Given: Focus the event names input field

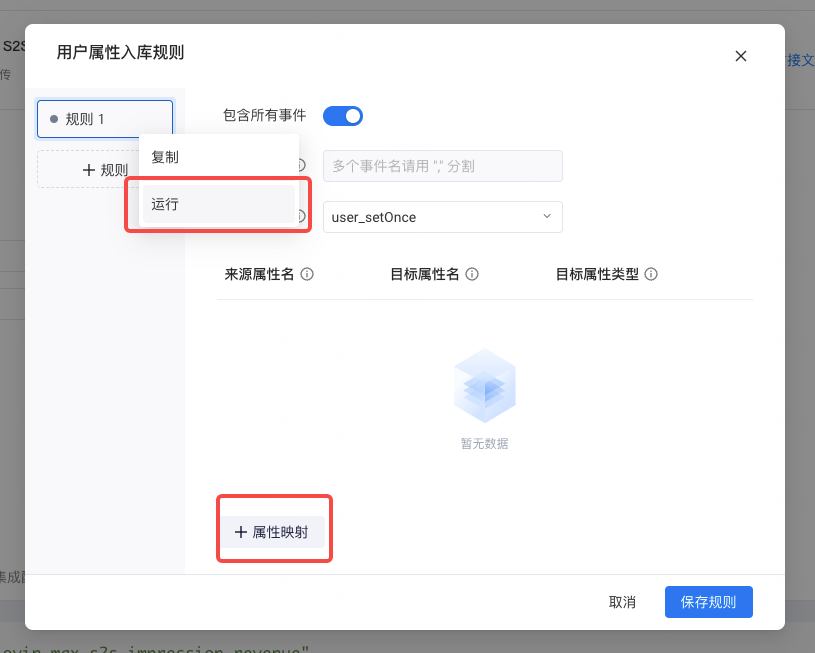Looking at the screenshot, I should (442, 166).
